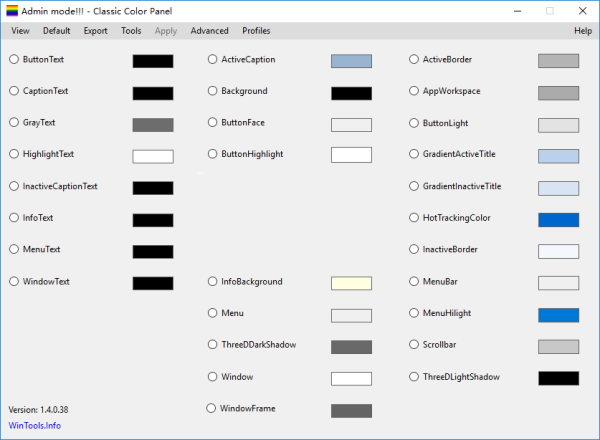This screenshot has width=600, height=440.
Task: Visit the WinTools.Info link
Action: [34, 425]
